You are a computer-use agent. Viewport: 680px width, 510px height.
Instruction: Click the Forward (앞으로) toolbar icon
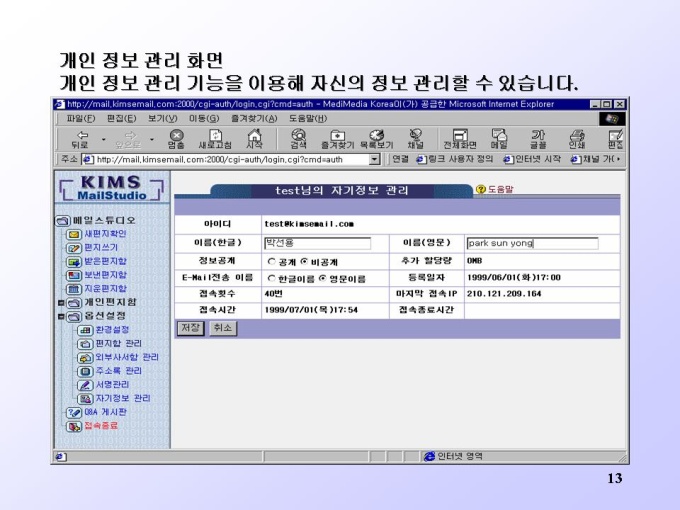(128, 139)
